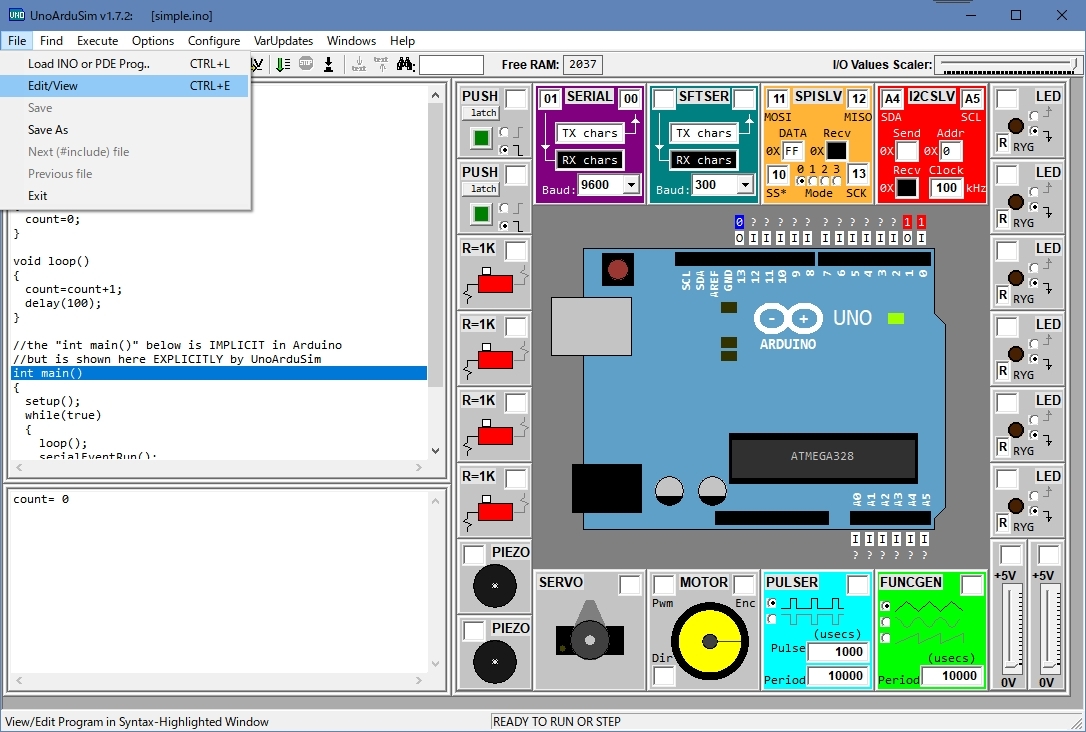Click the binoculars Find icon

tap(404, 64)
